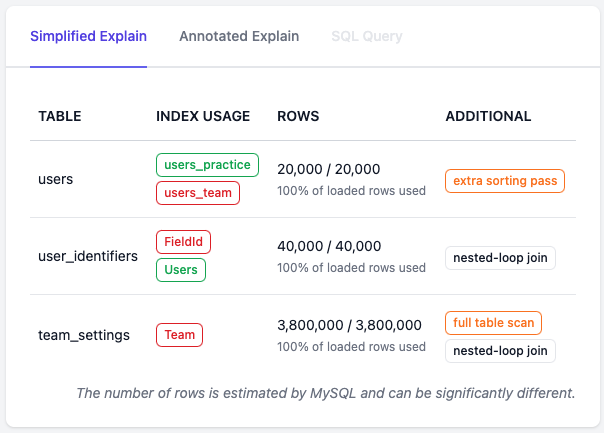
Task: Click loaded rows used text in users row
Action: (x=351, y=191)
